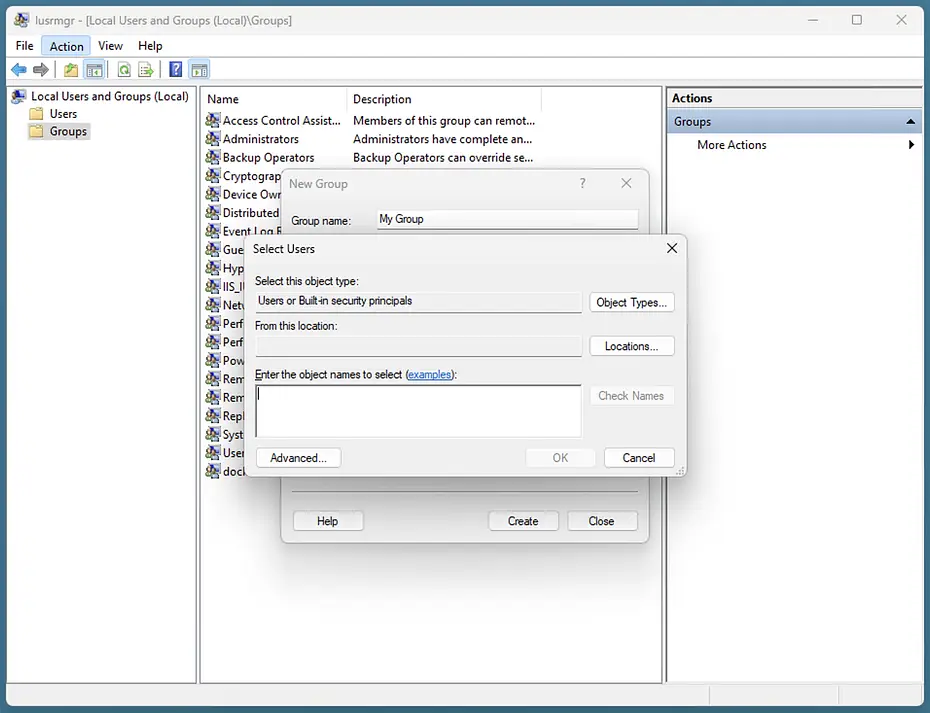Image resolution: width=930 pixels, height=713 pixels.
Task: Open the examples link
Action: 429,375
